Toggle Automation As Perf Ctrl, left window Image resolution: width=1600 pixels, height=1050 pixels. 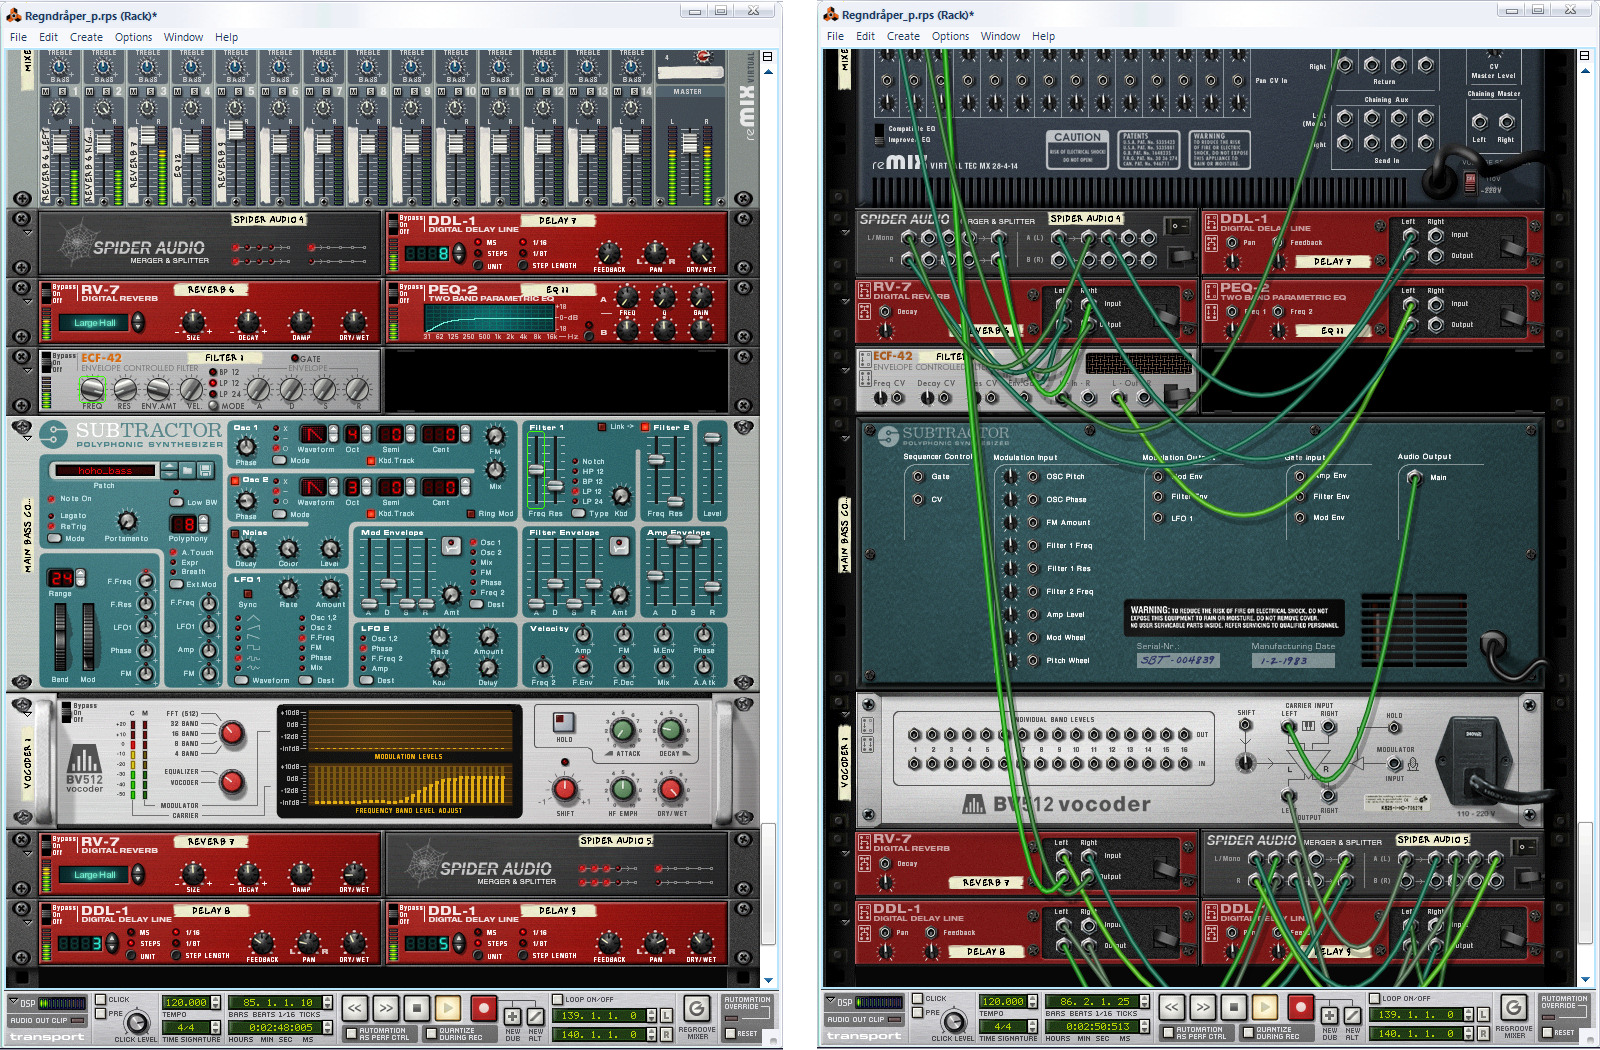point(351,1034)
